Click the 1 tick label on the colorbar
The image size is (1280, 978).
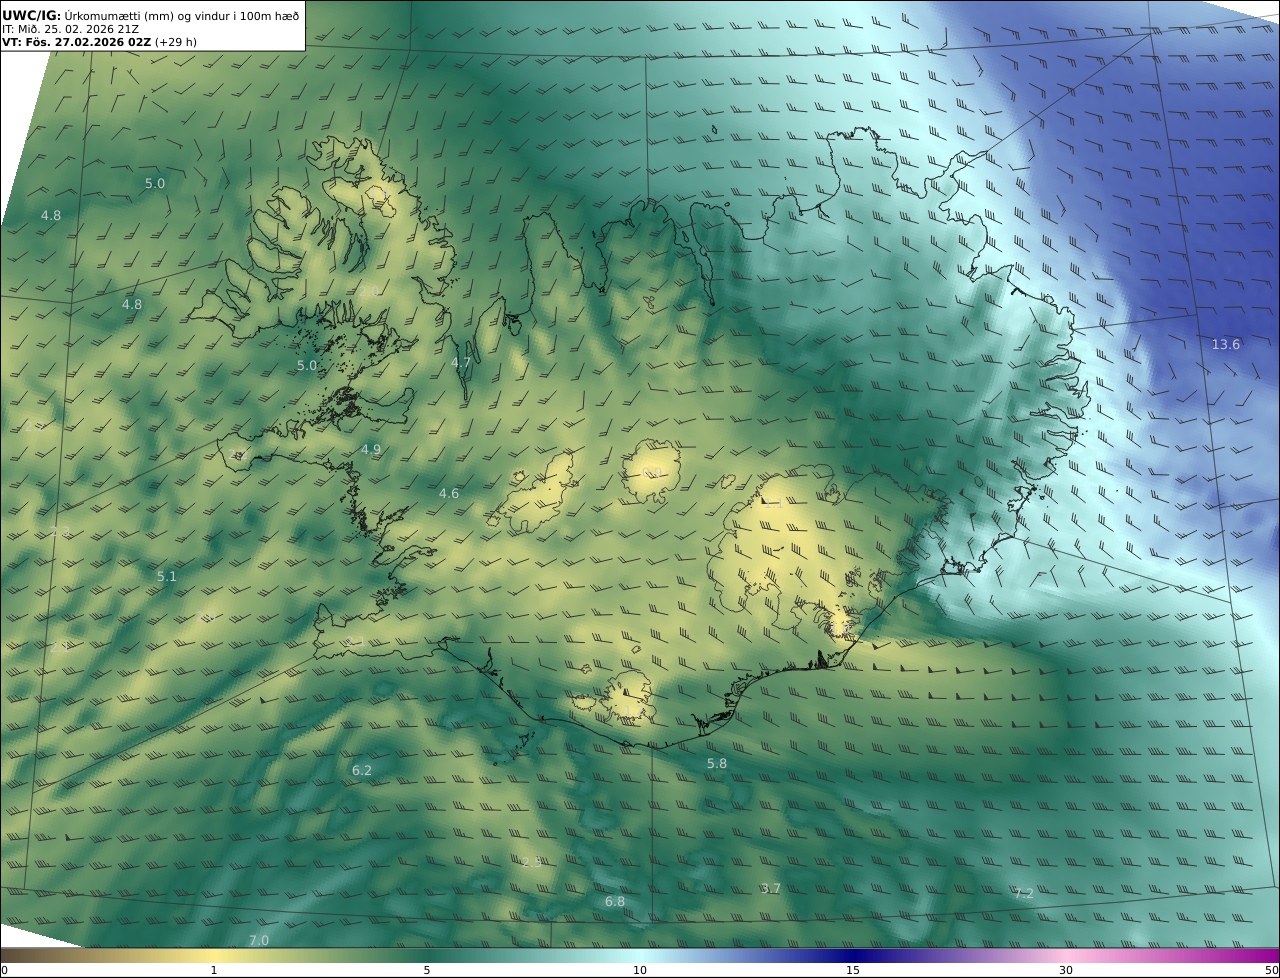[x=214, y=970]
